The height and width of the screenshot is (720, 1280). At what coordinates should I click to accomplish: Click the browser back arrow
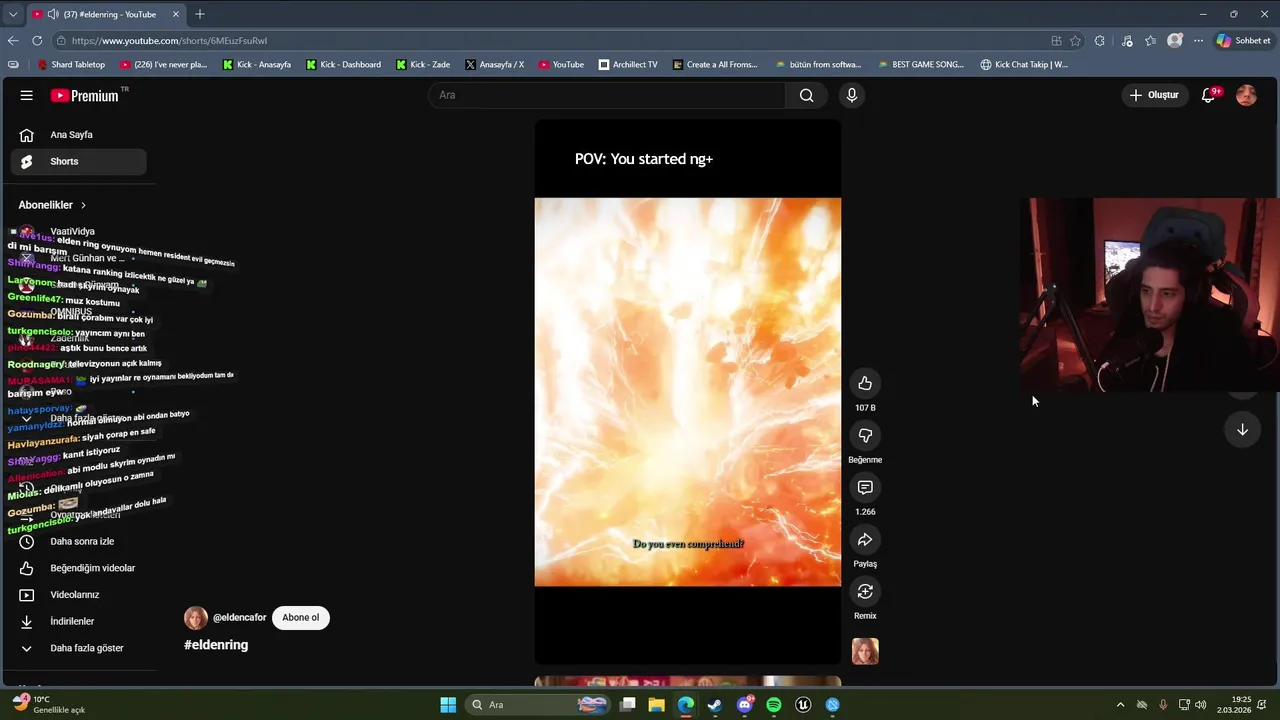12,41
